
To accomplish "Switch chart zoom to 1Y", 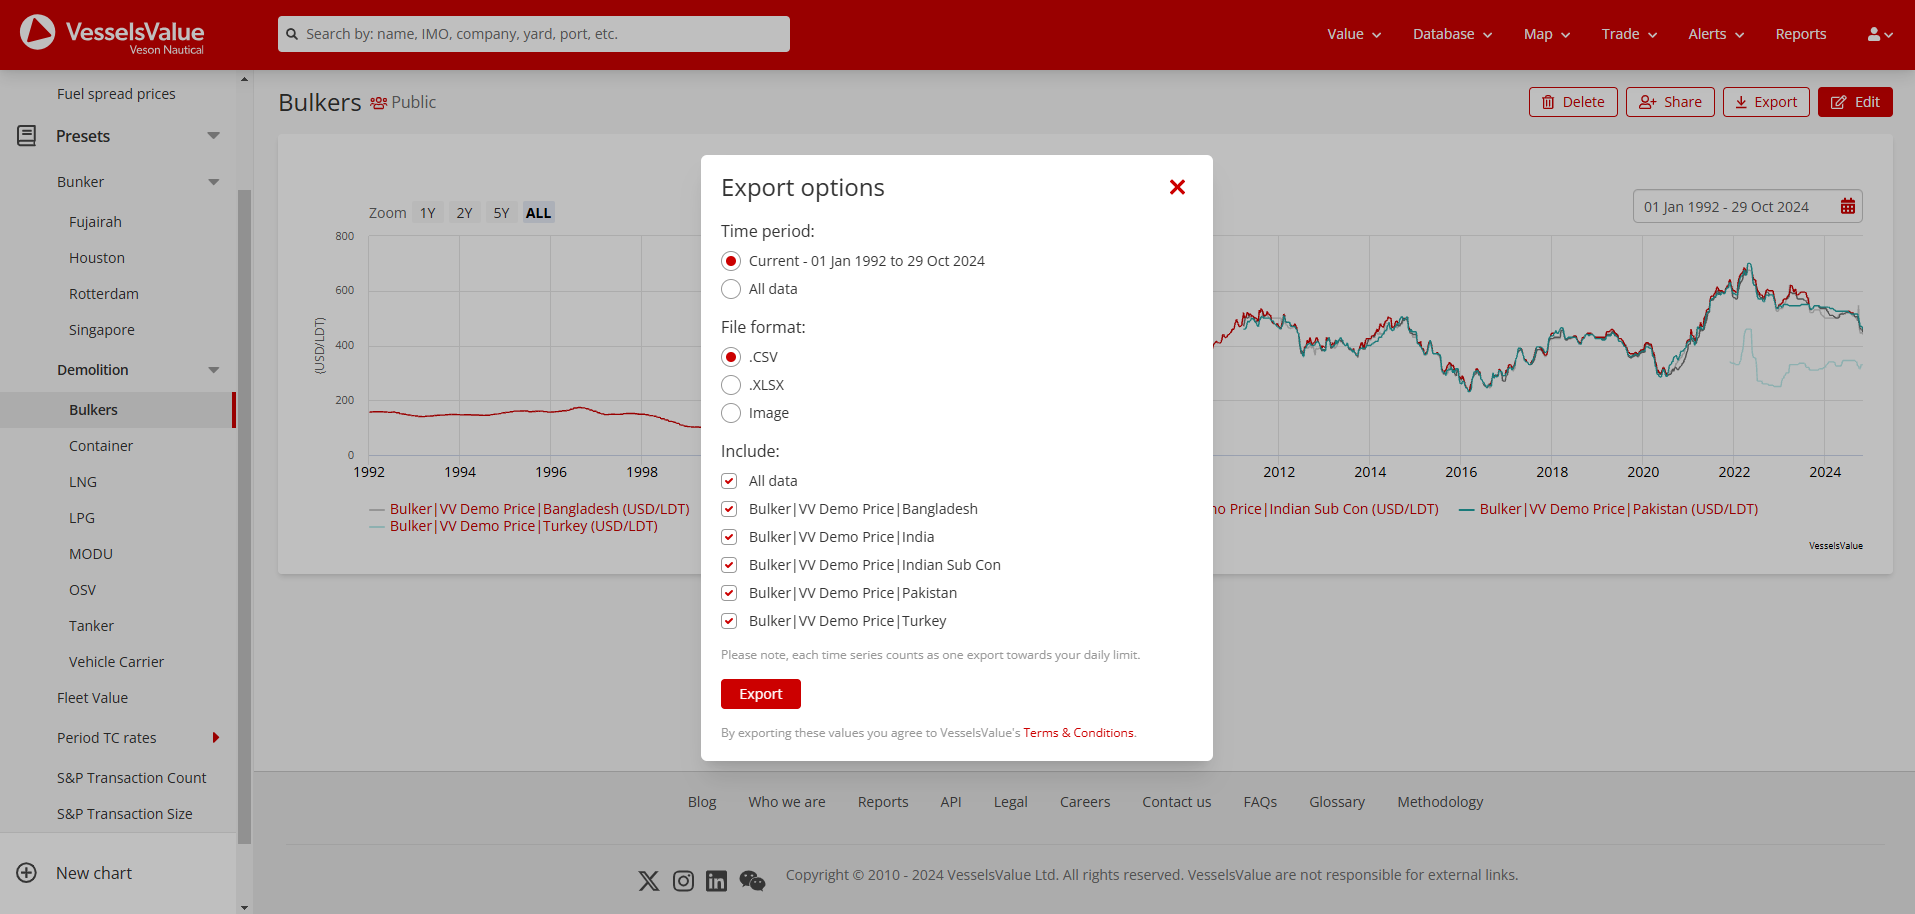I will [x=428, y=212].
